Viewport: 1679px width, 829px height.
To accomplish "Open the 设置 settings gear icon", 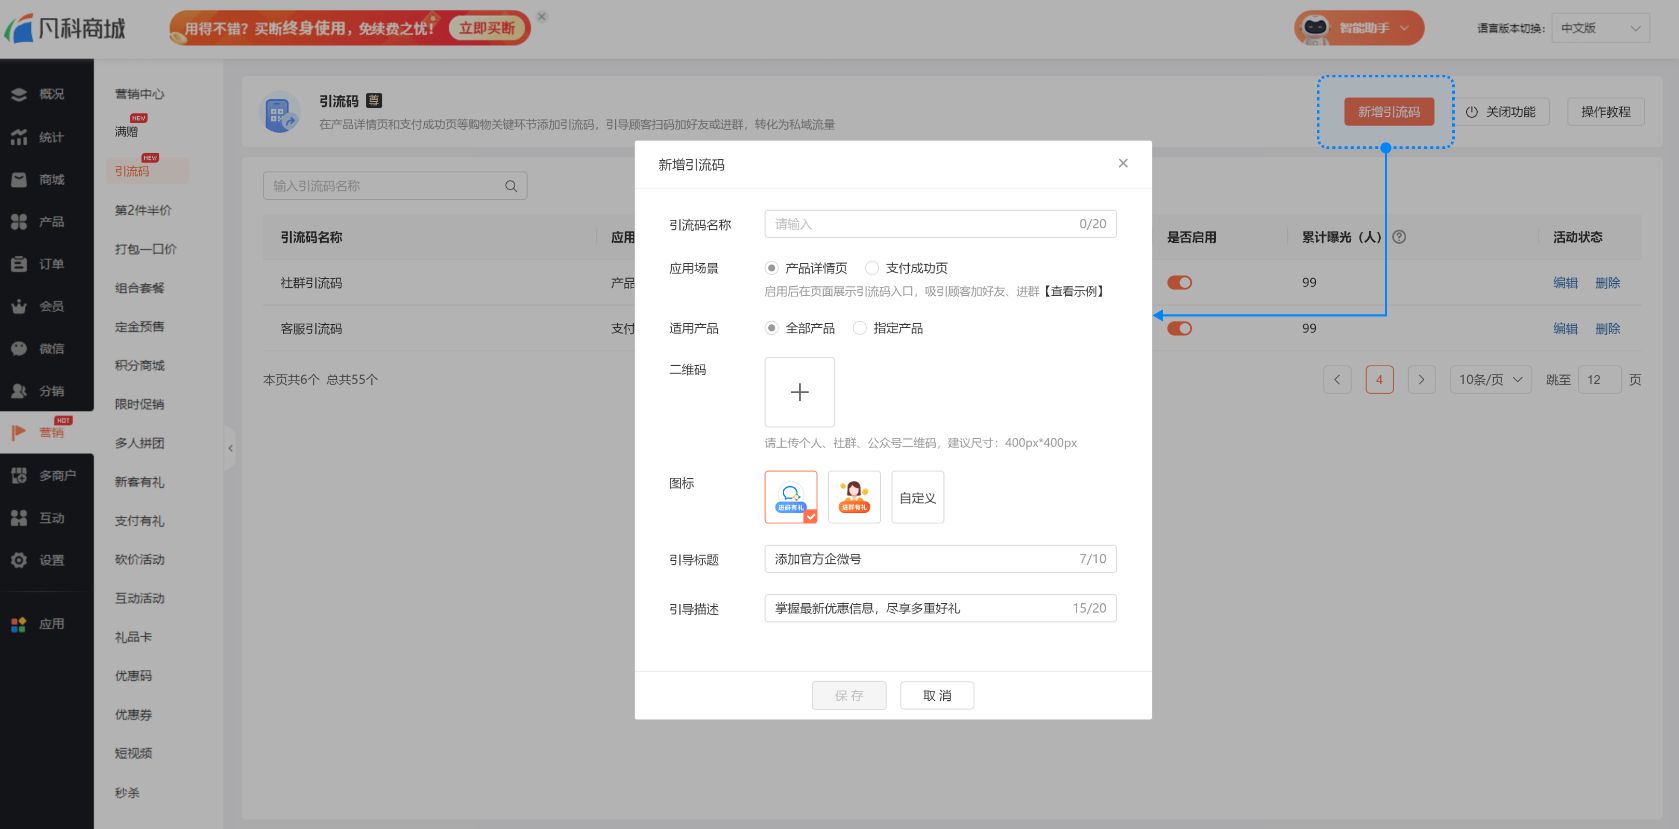I will [19, 560].
